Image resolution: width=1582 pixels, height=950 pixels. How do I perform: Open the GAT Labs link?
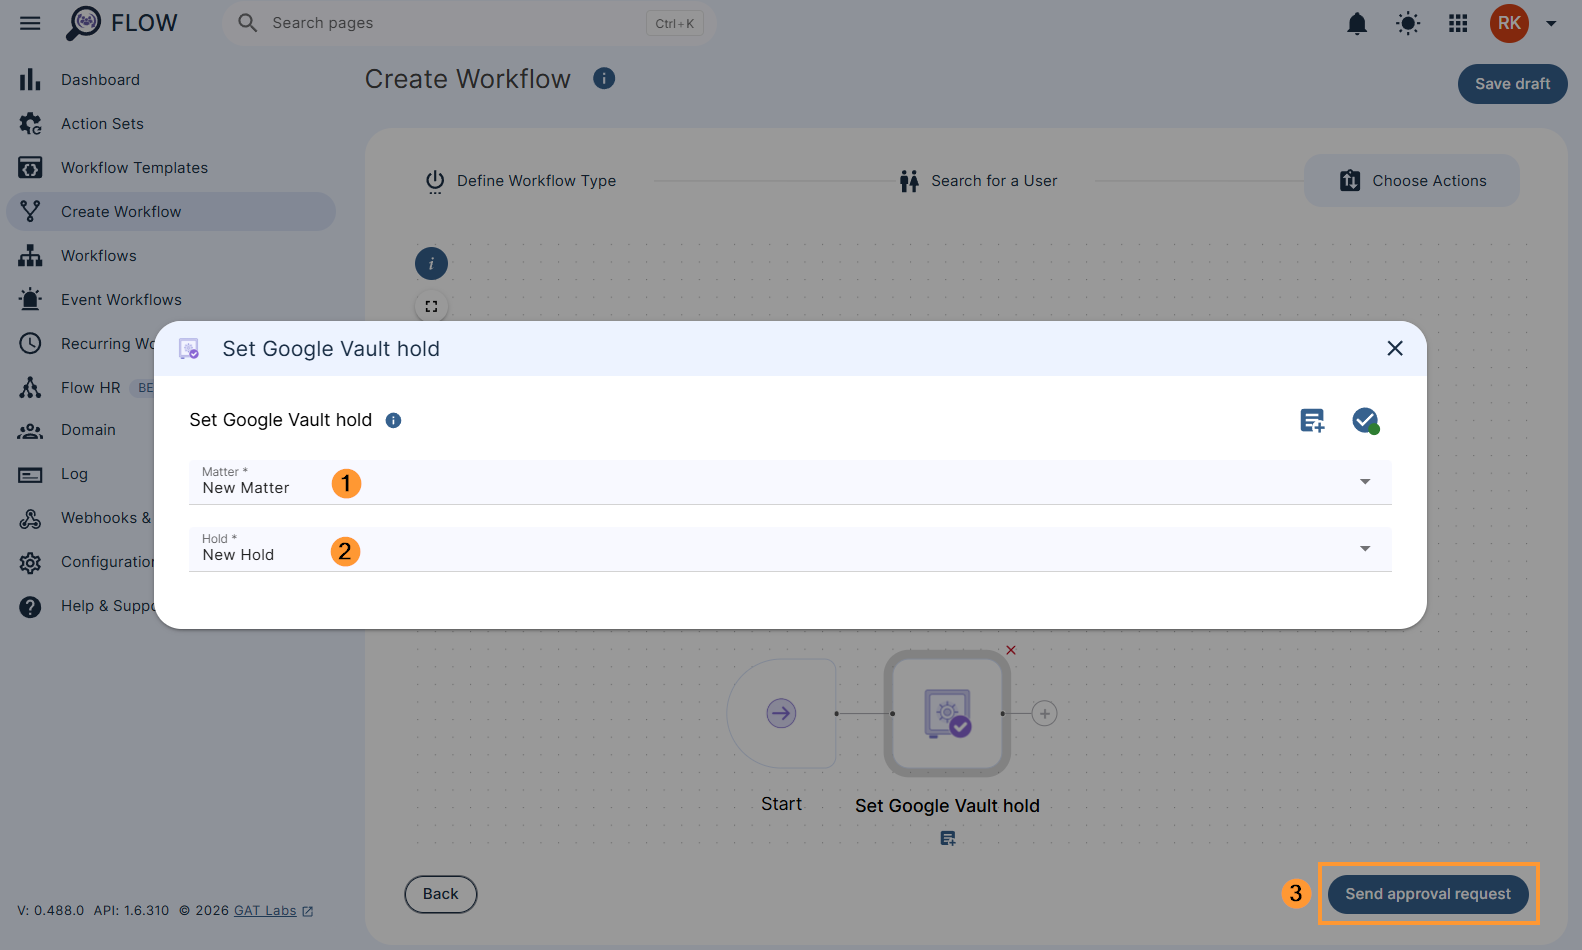pyautogui.click(x=273, y=911)
